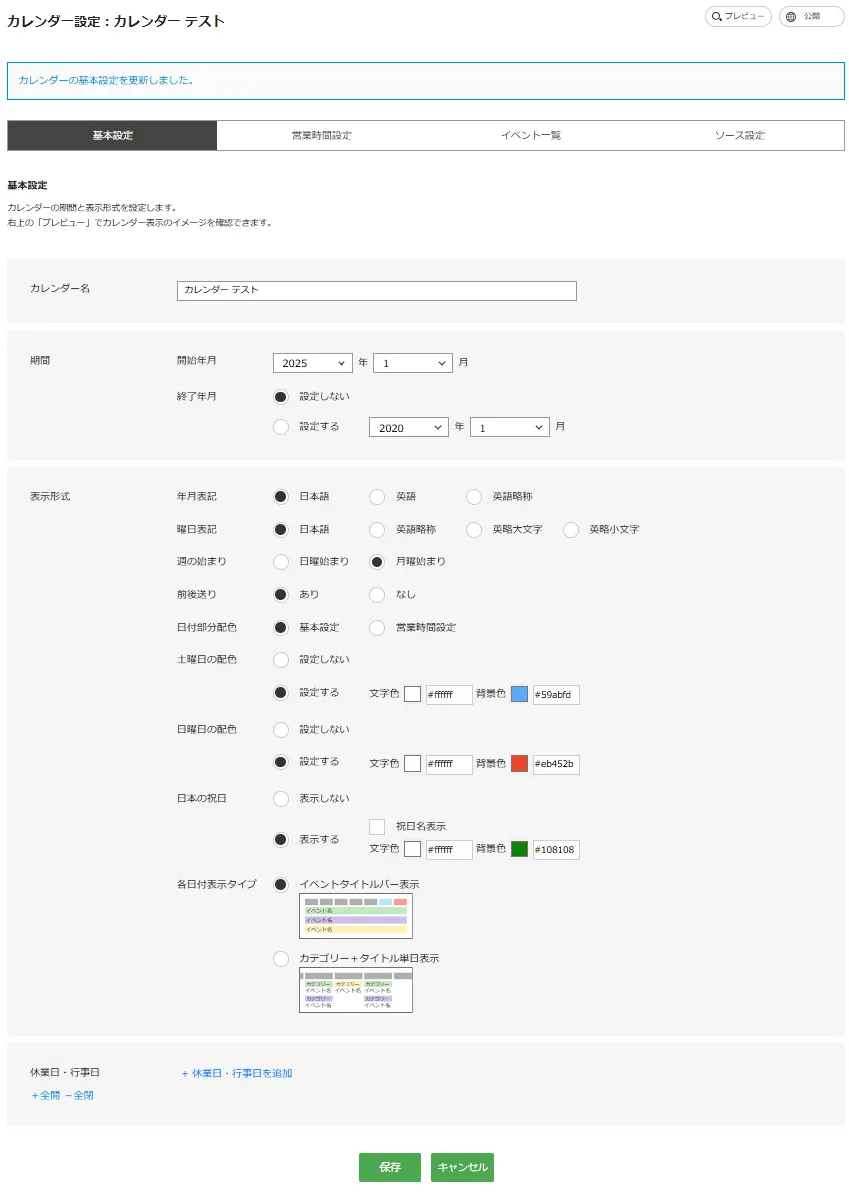Click the globe publish button
The height and width of the screenshot is (1194, 849).
[x=811, y=16]
